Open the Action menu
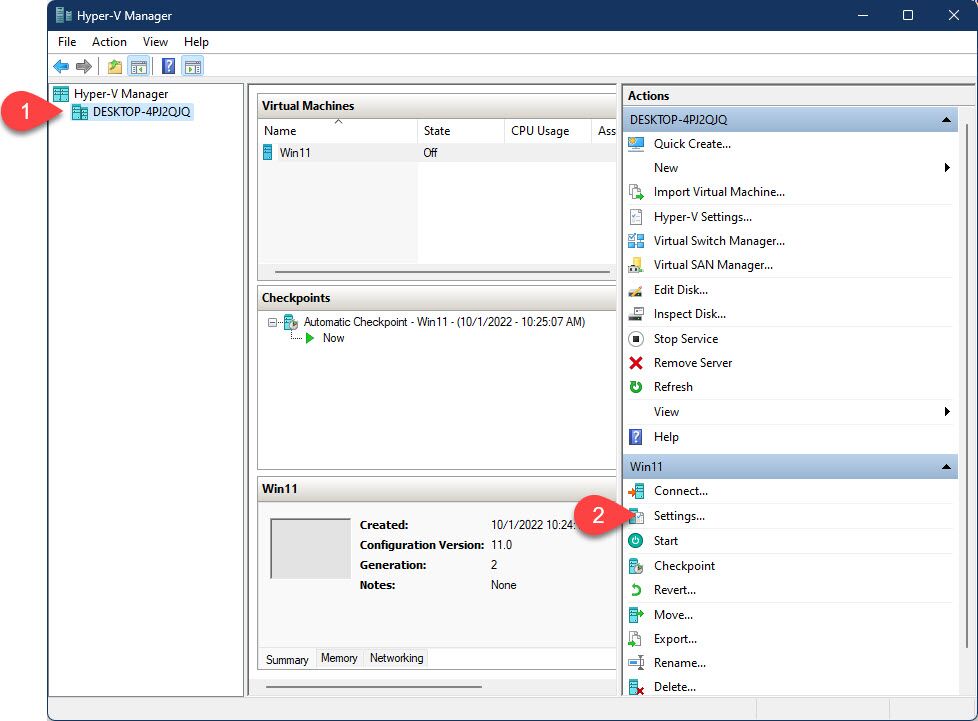The height and width of the screenshot is (721, 978). (109, 42)
